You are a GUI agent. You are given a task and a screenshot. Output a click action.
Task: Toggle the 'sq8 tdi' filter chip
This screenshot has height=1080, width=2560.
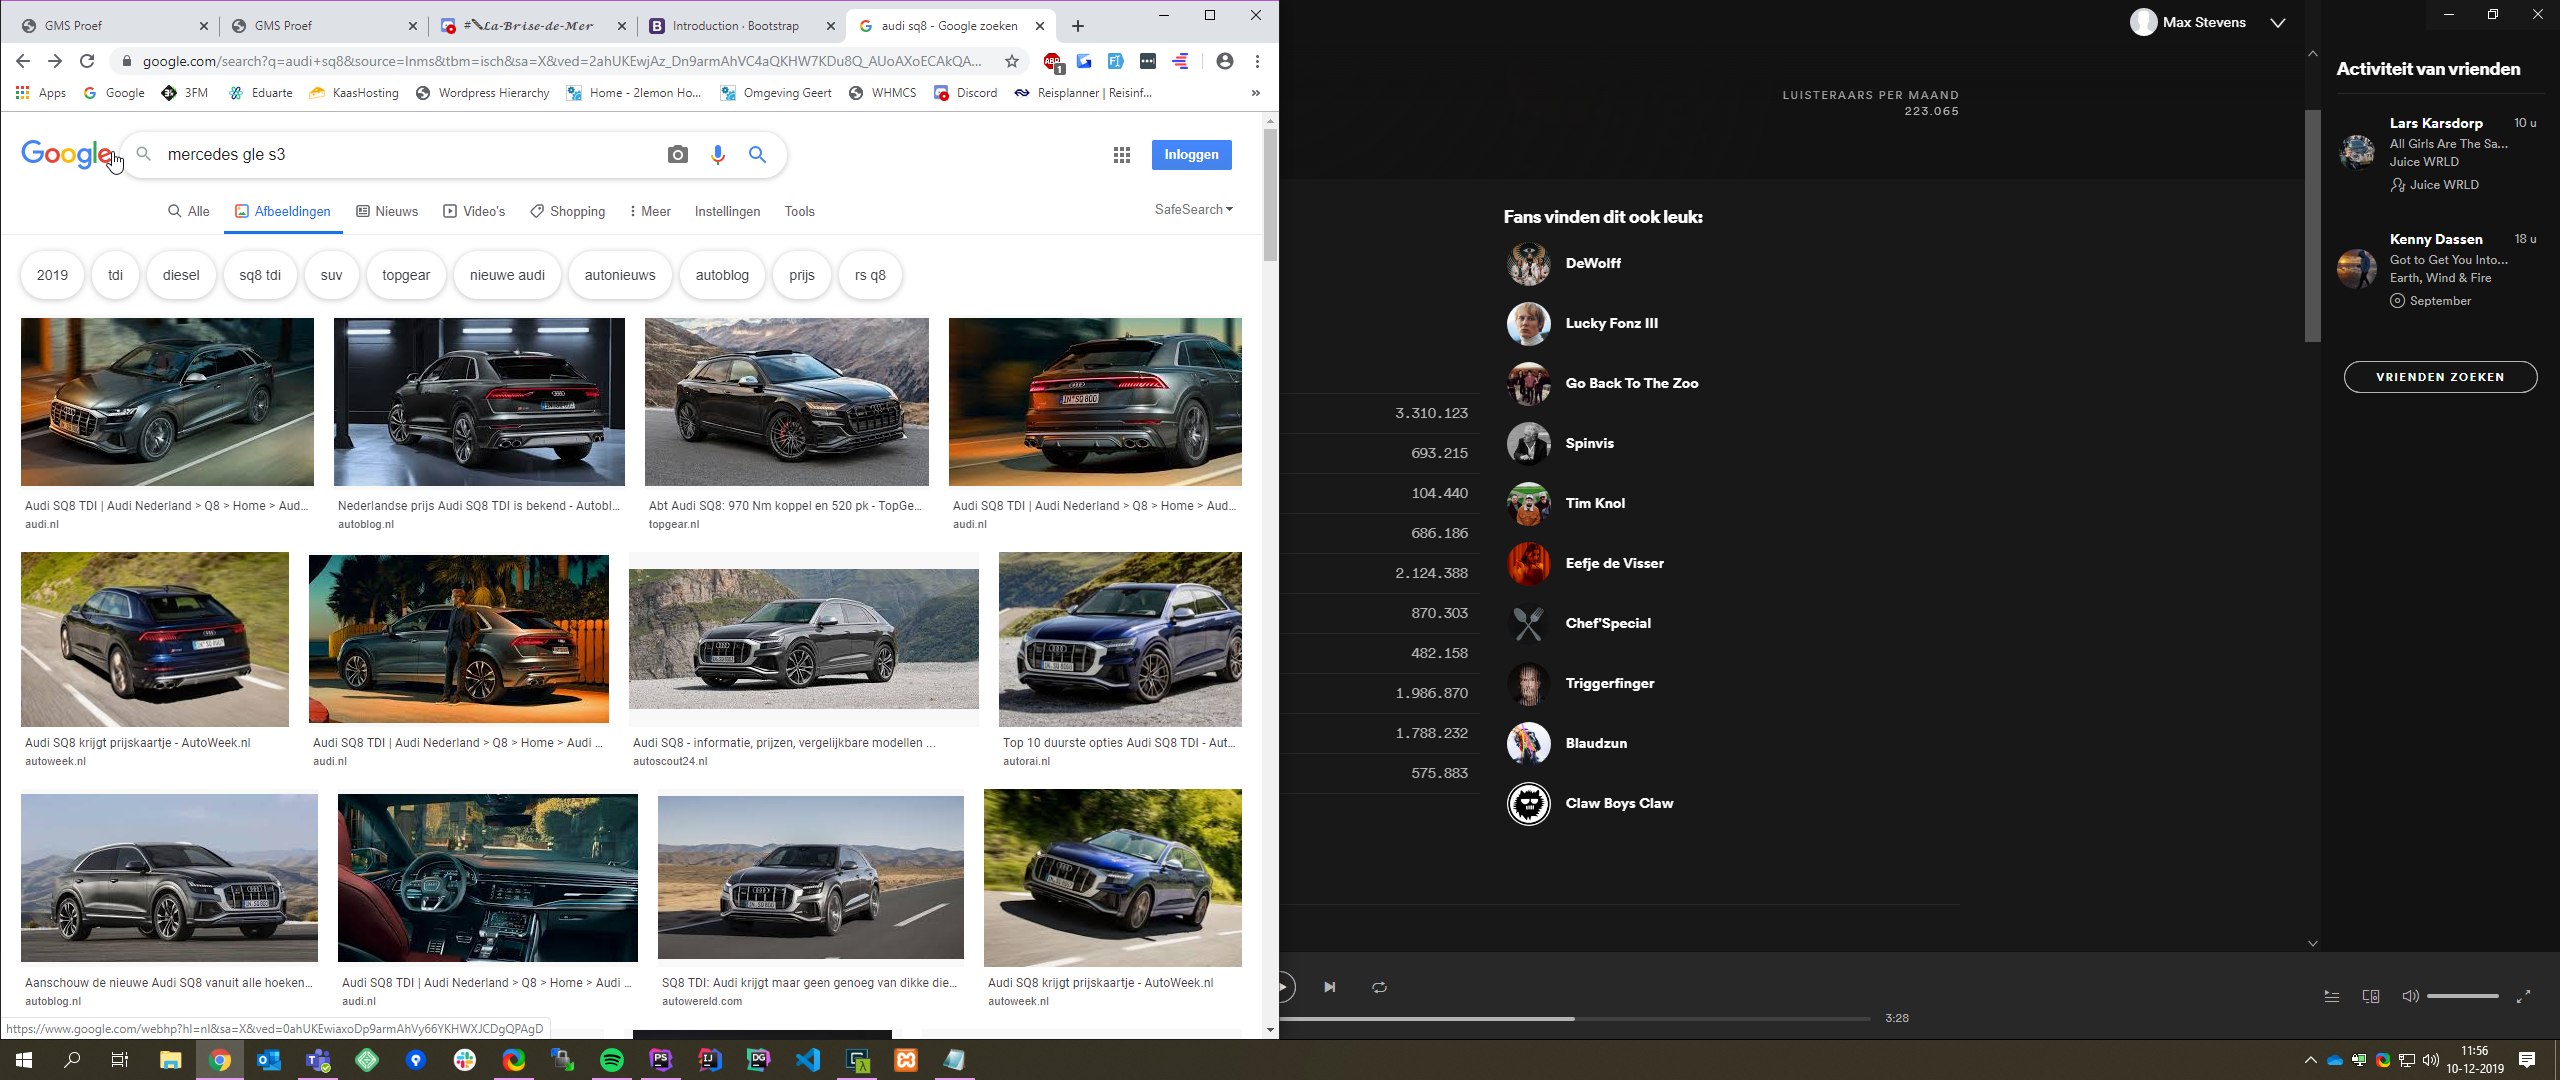click(260, 275)
